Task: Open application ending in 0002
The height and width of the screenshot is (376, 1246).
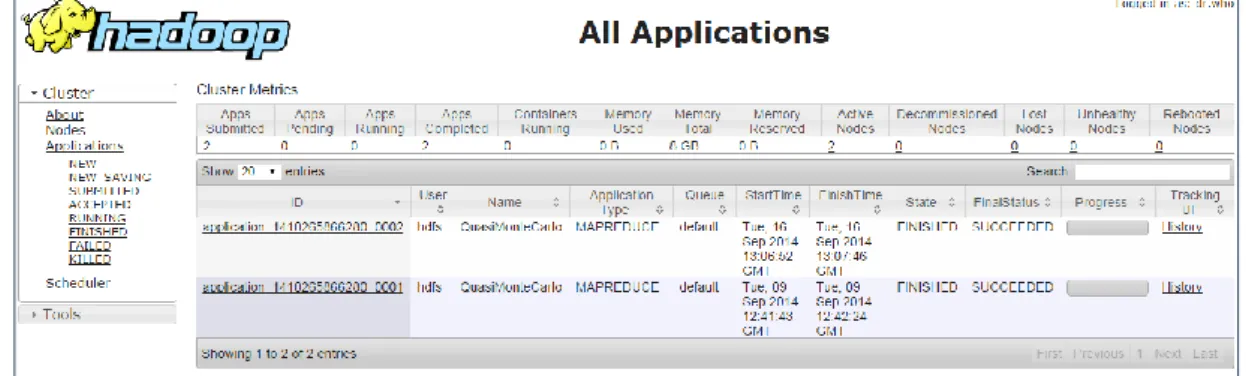Action: coord(302,228)
